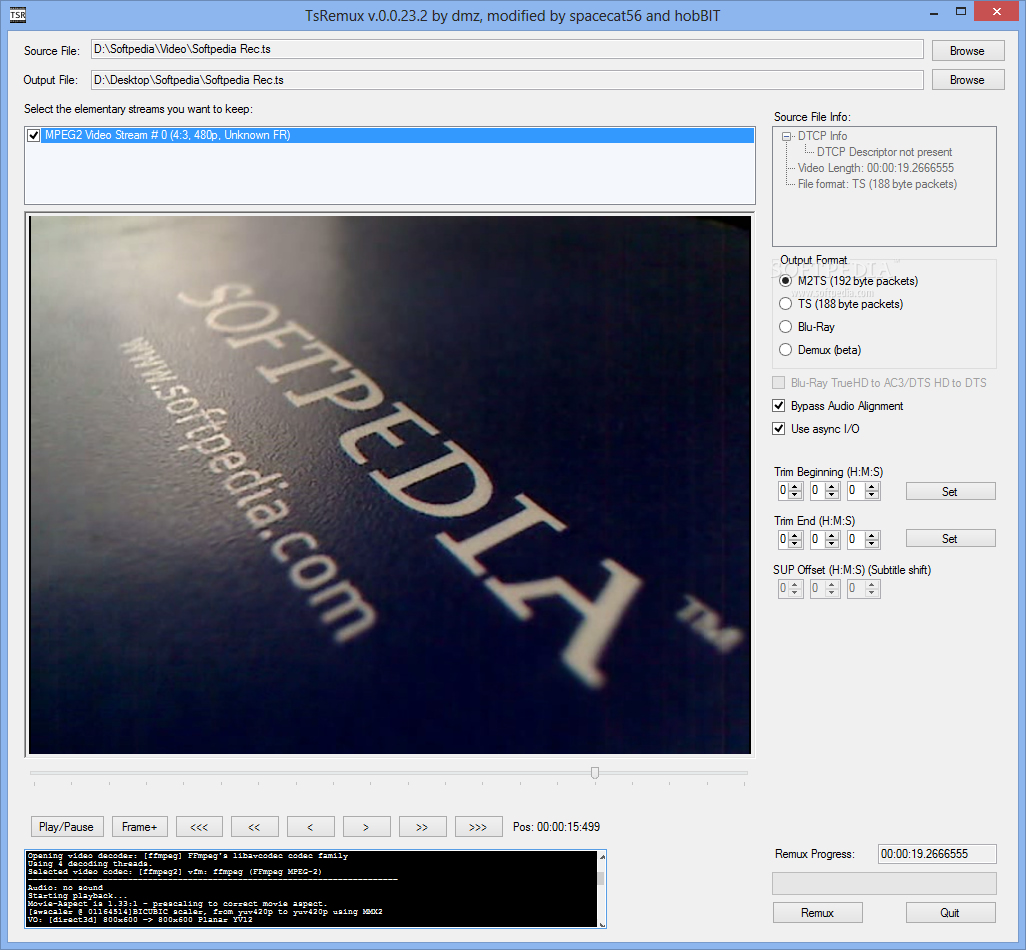
Task: Click the TSR application icon in title bar
Action: (18, 15)
